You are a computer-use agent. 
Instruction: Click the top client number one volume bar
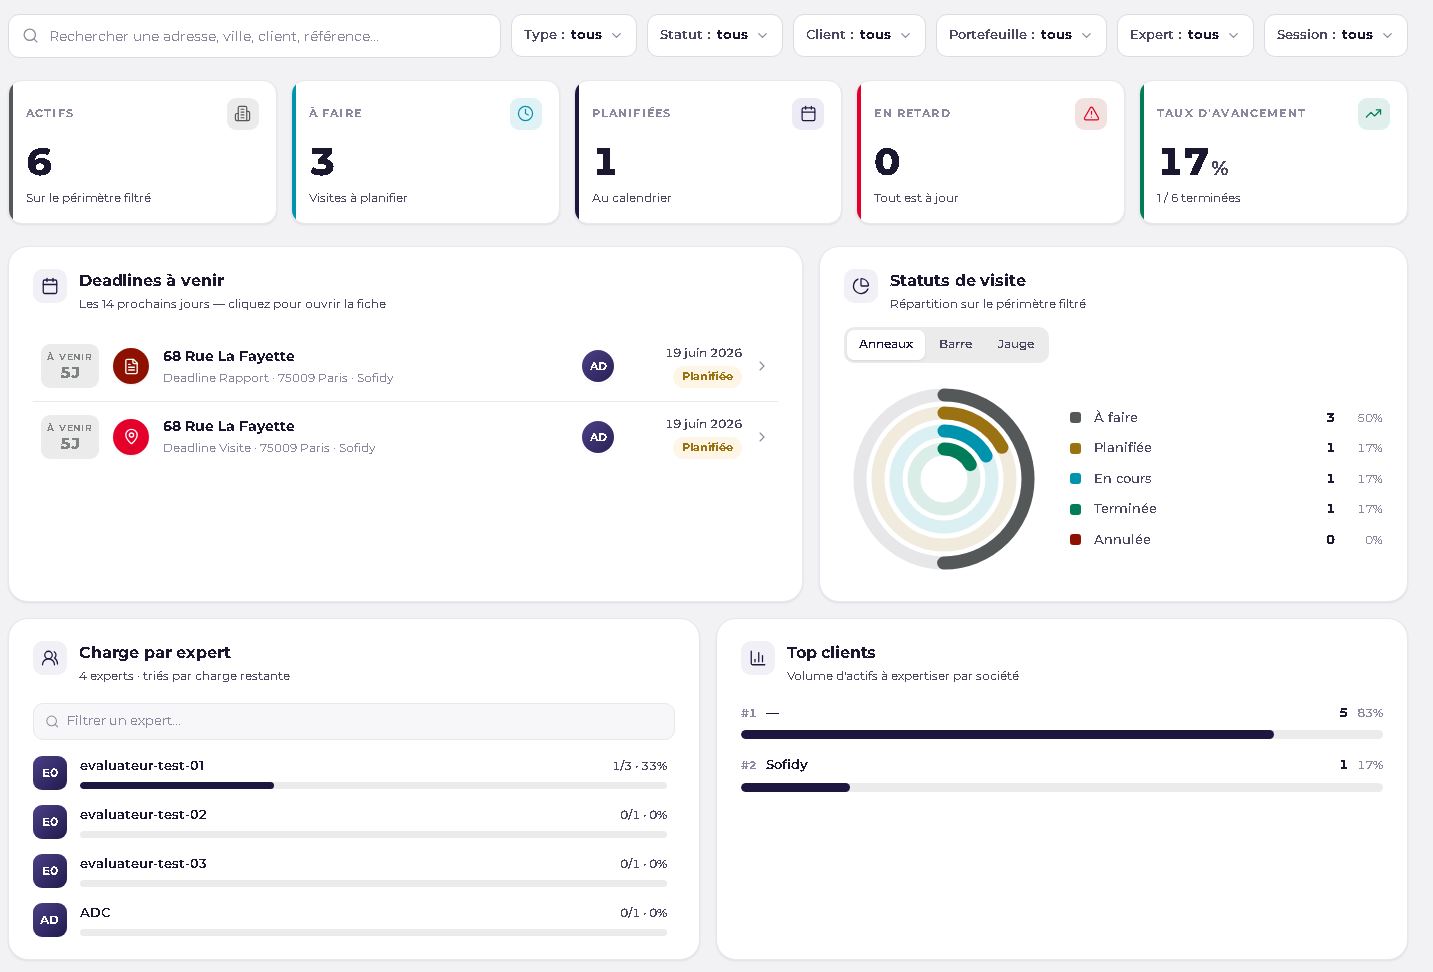1062,735
